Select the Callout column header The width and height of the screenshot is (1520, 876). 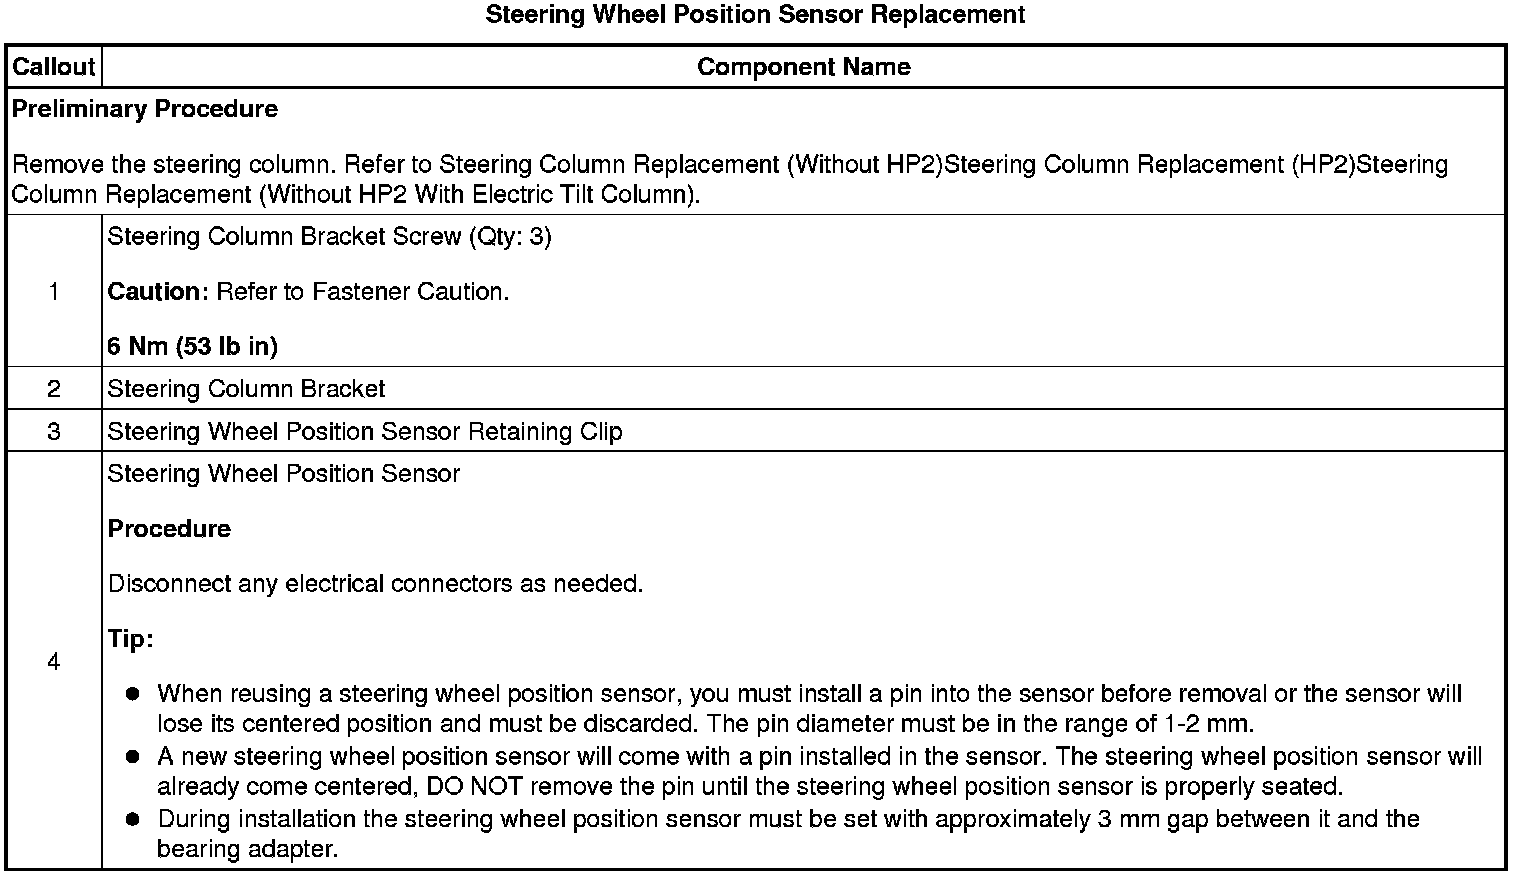(x=53, y=67)
